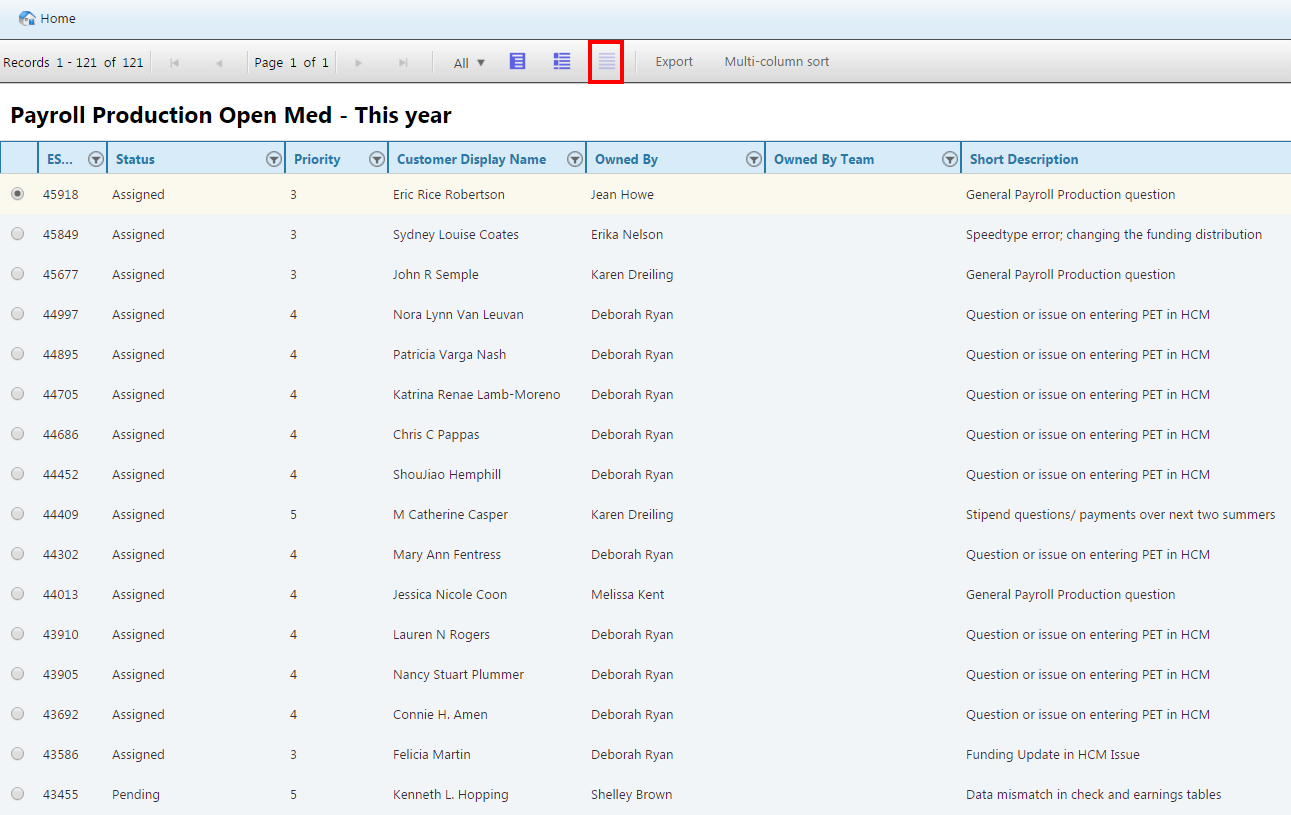1291x815 pixels.
Task: Switch to the first grid view icon
Action: click(517, 62)
